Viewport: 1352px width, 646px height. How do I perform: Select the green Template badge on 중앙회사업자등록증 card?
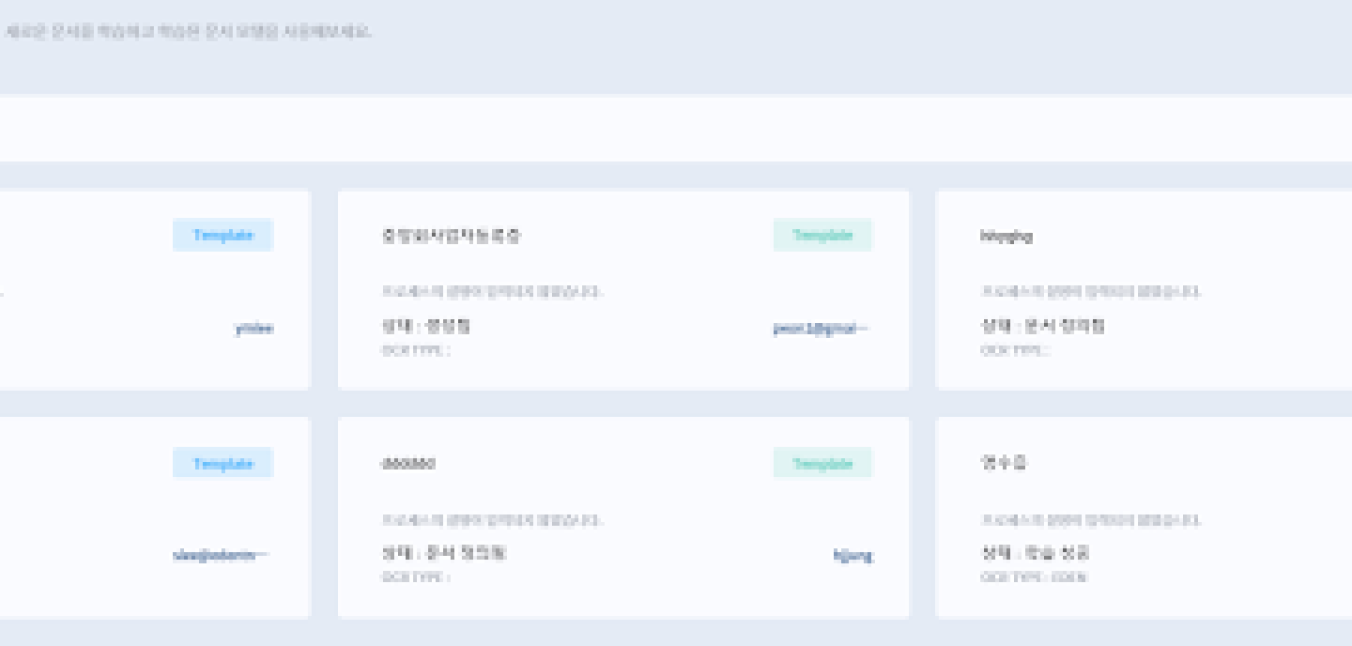pos(822,235)
